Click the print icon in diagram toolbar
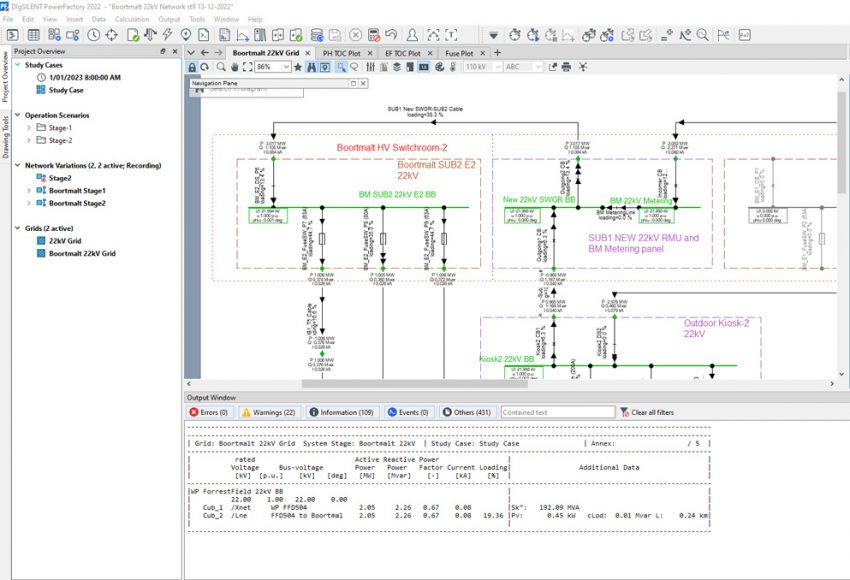Image resolution: width=850 pixels, height=580 pixels. 567,67
